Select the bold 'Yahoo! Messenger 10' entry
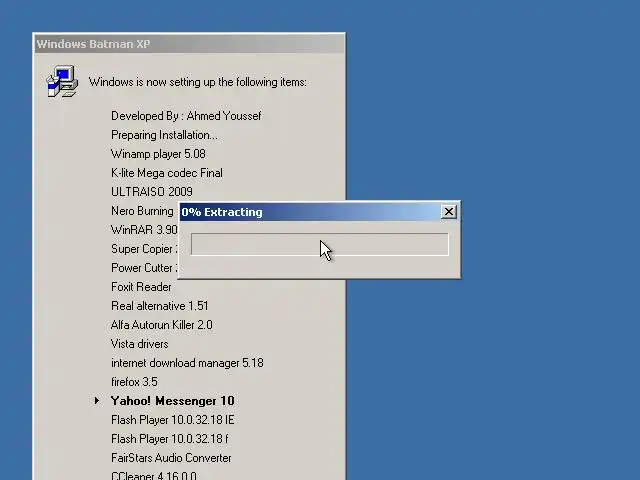 [x=173, y=401]
